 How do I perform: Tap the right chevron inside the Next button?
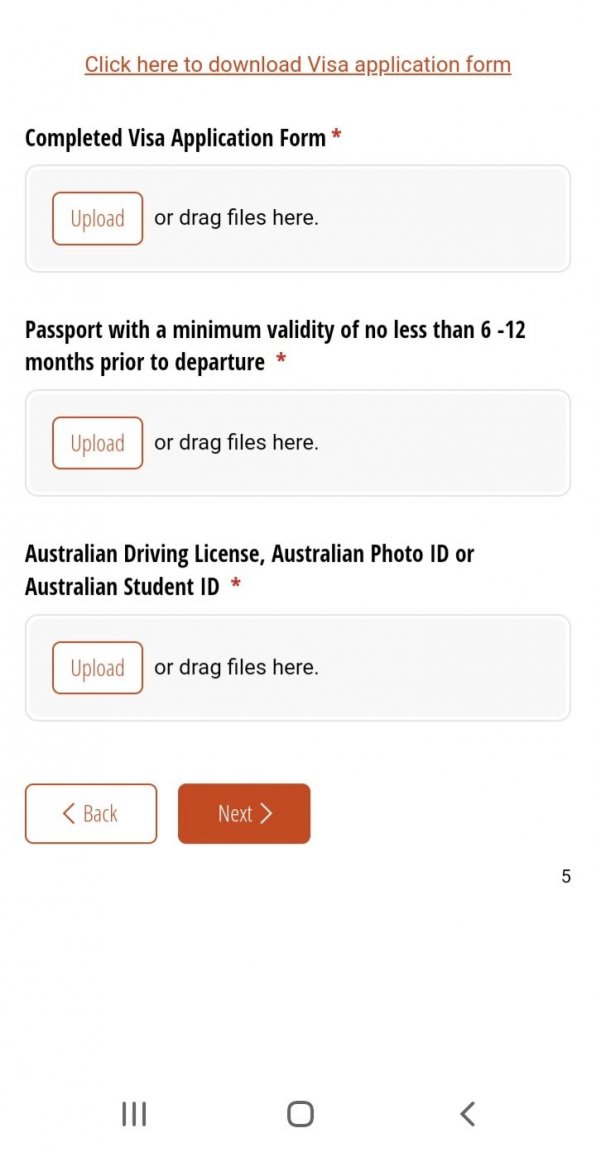266,813
